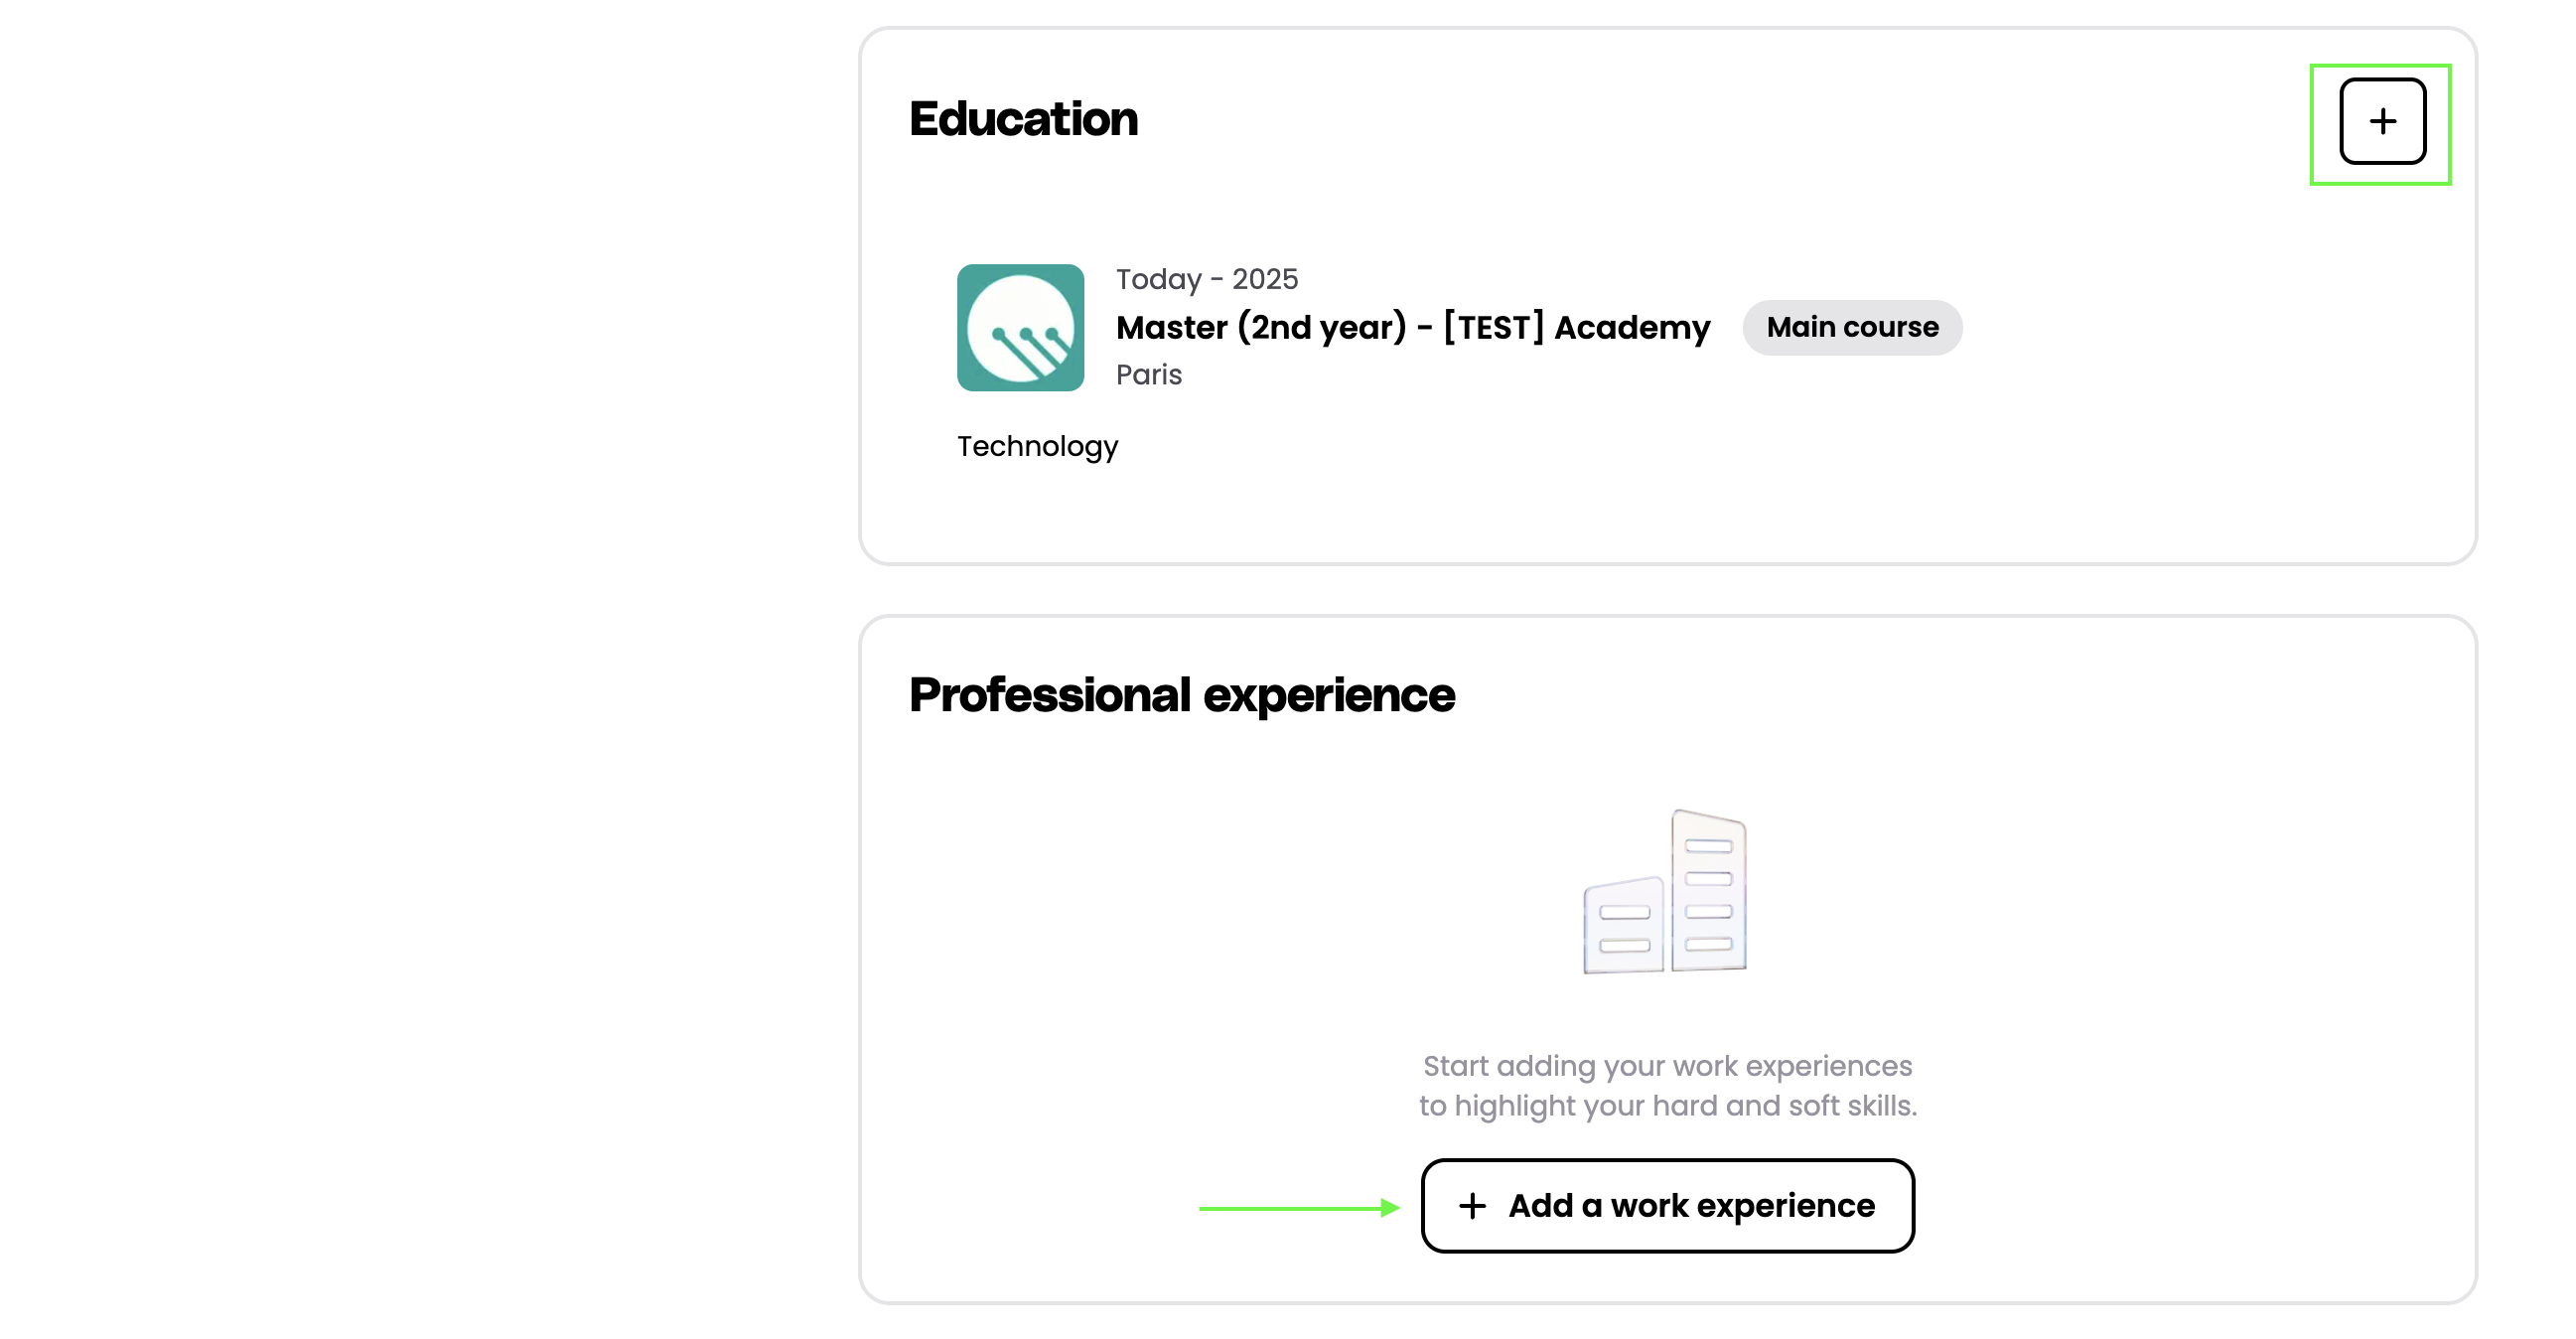Click the 'Start adding your work experiences' text
Viewport: 2576px width, 1339px height.
[x=1667, y=1066]
